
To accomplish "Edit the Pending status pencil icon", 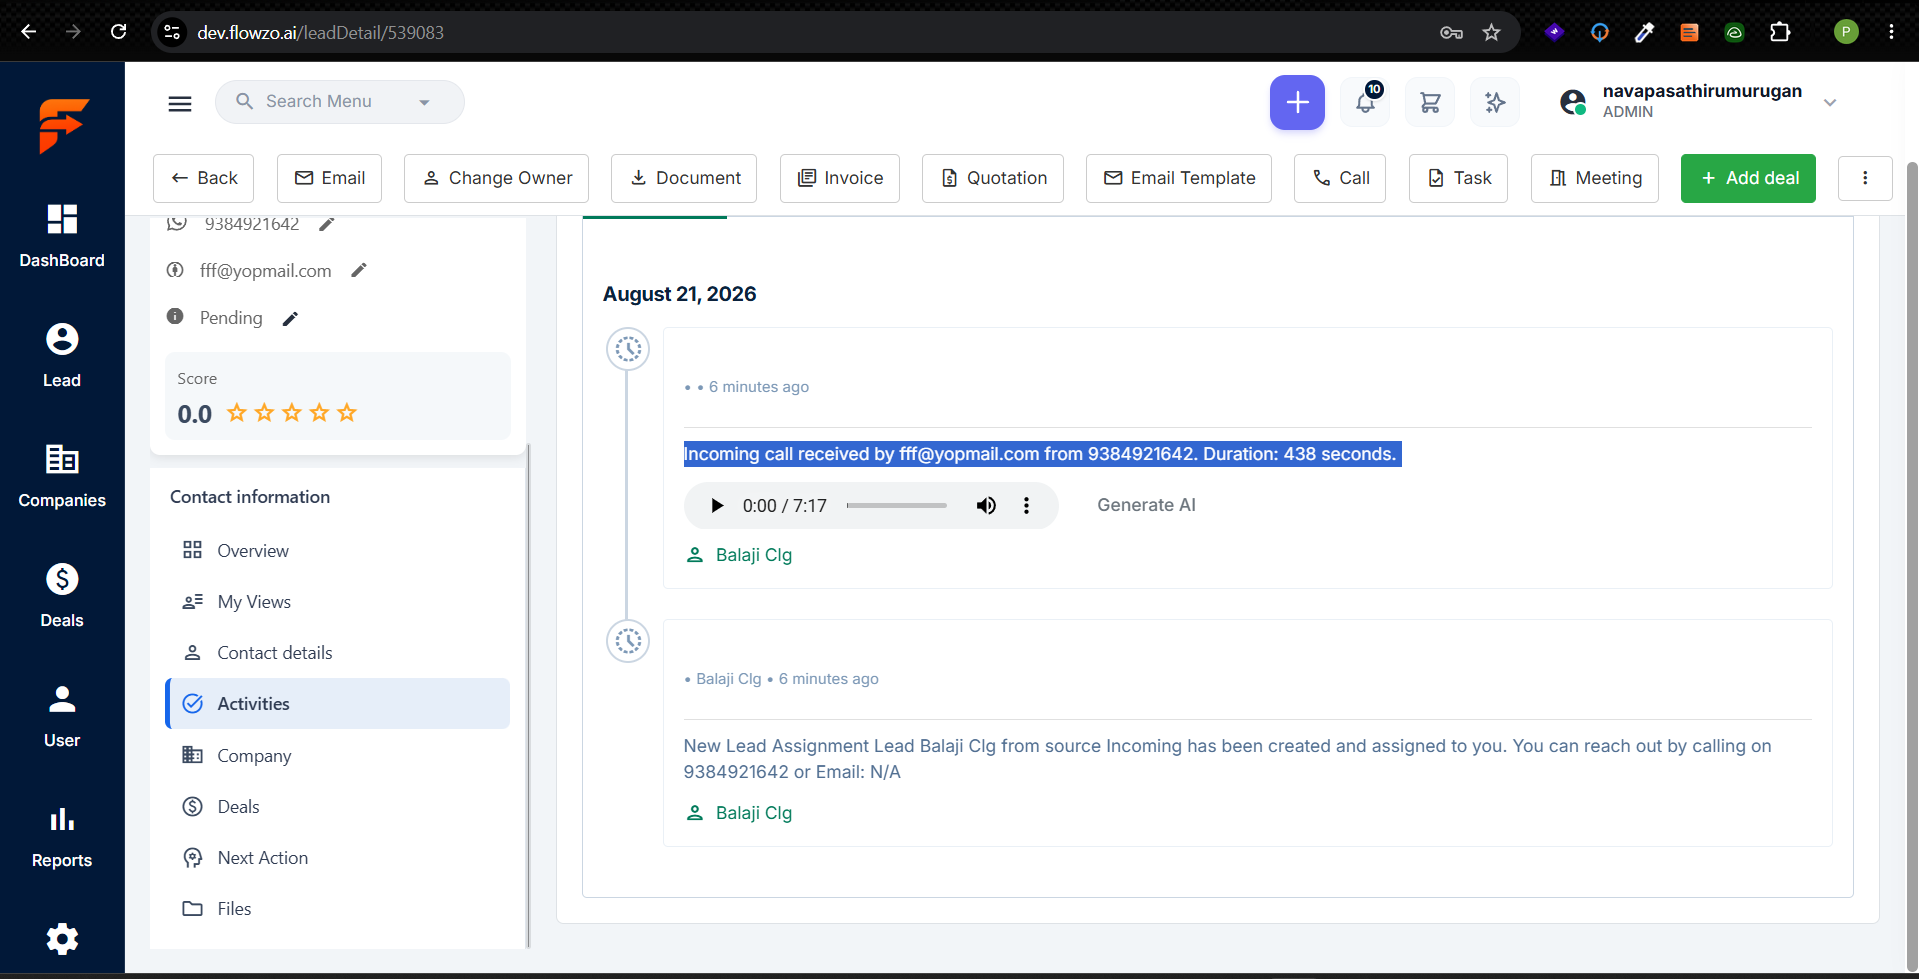I will (290, 318).
